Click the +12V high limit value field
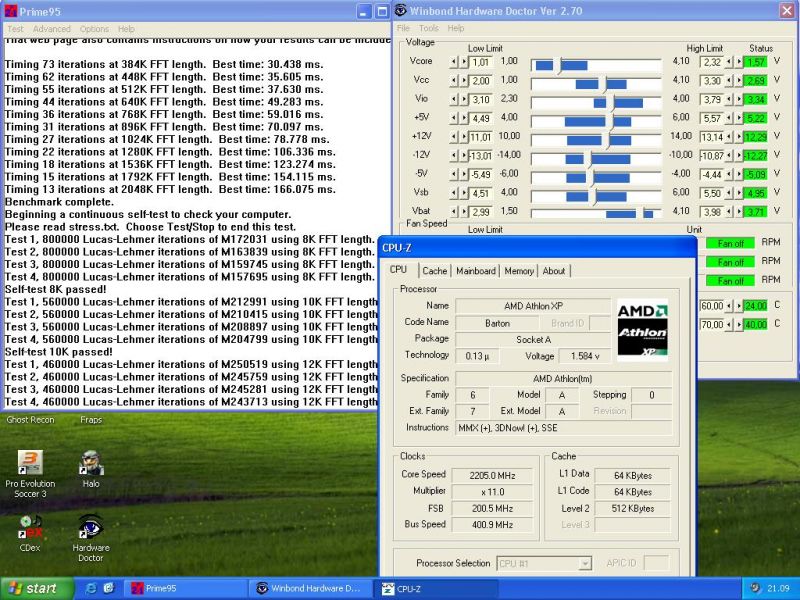 (712, 137)
